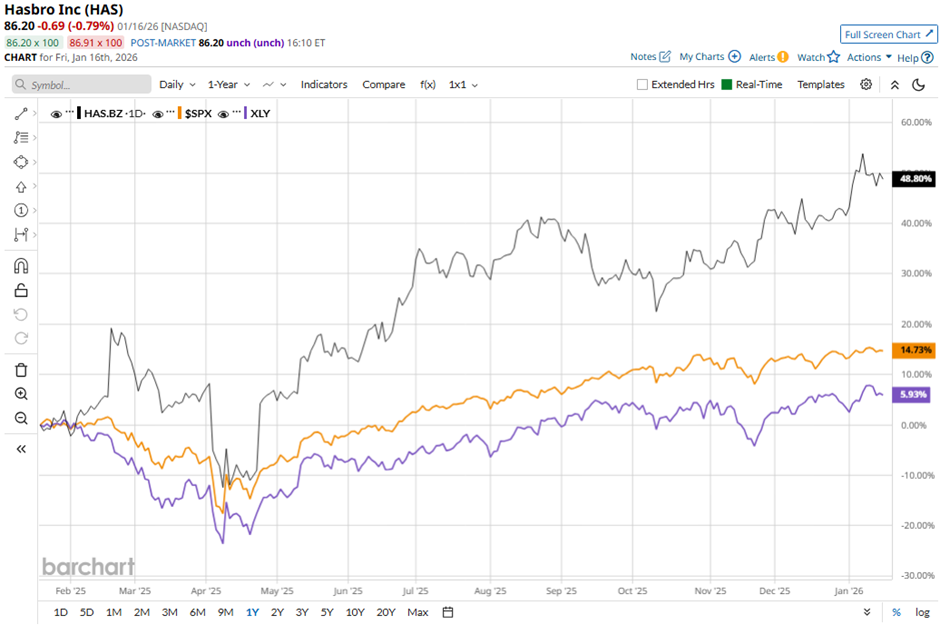
Task: Click the redo arrow icon
Action: click(x=21, y=339)
